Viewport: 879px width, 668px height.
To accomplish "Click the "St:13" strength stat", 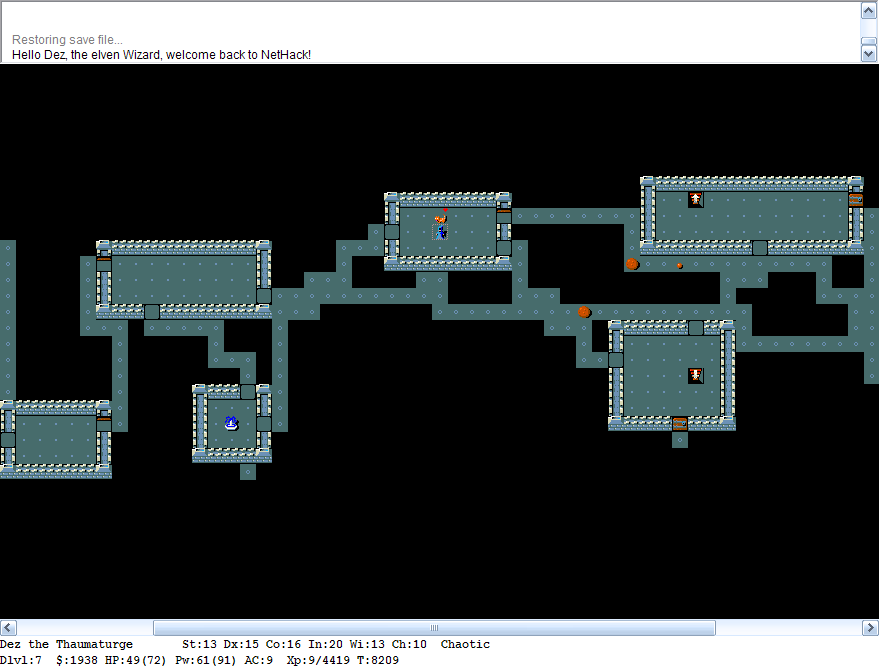I will tap(199, 644).
